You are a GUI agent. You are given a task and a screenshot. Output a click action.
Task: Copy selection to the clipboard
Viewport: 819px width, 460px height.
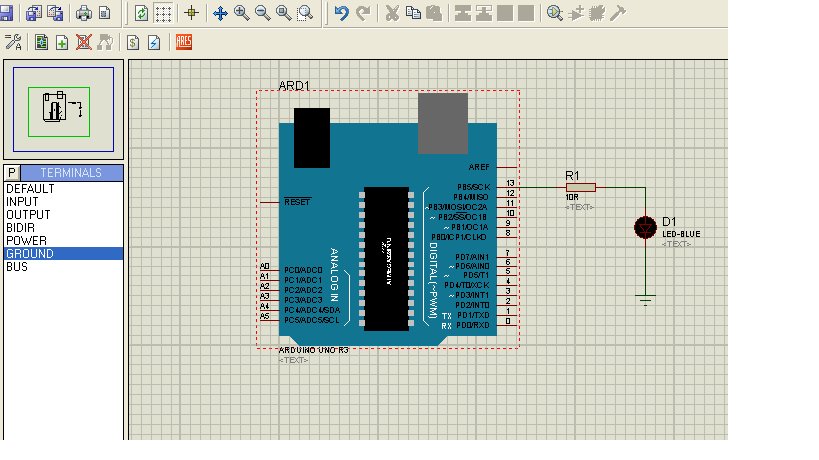413,13
